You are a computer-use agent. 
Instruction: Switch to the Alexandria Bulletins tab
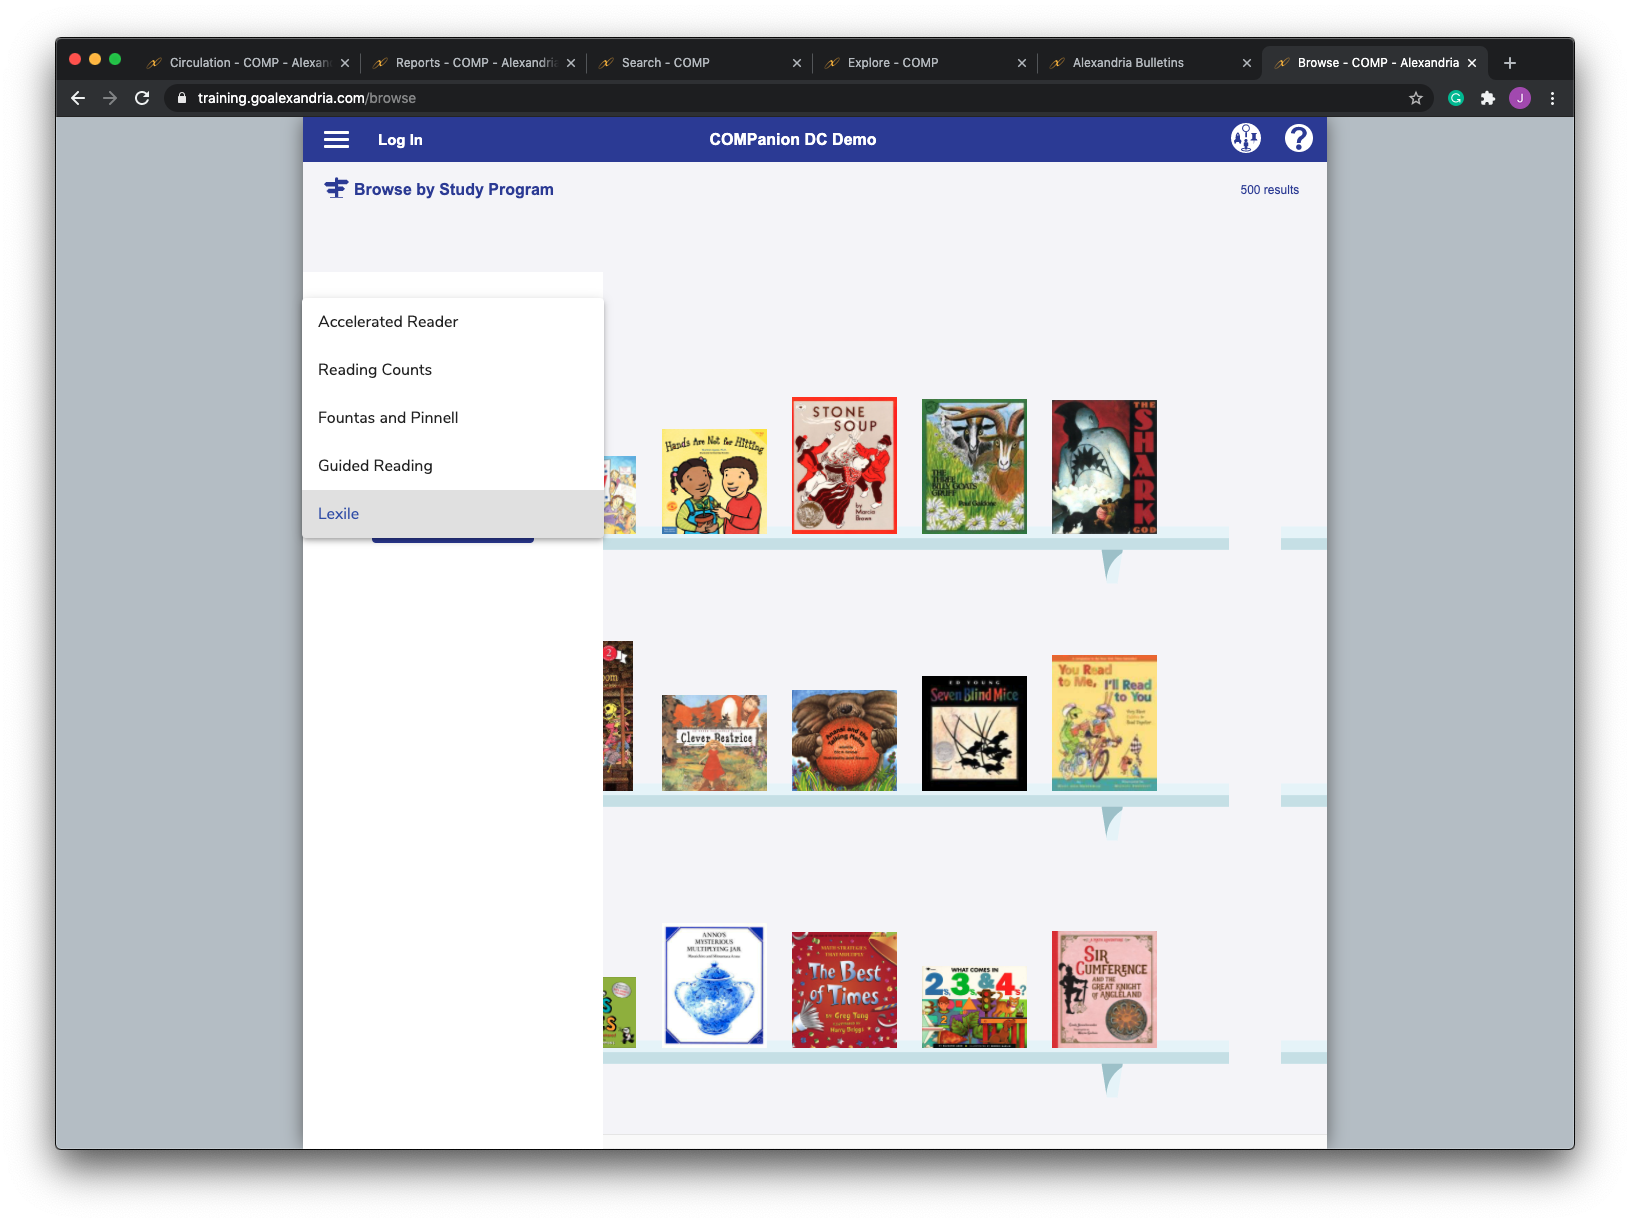coord(1150,62)
